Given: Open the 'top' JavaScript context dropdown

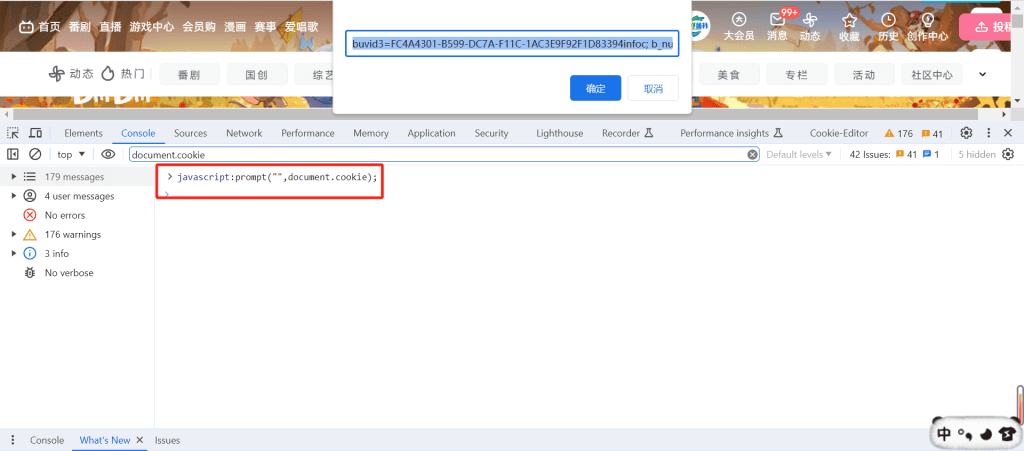Looking at the screenshot, I should (x=71, y=154).
